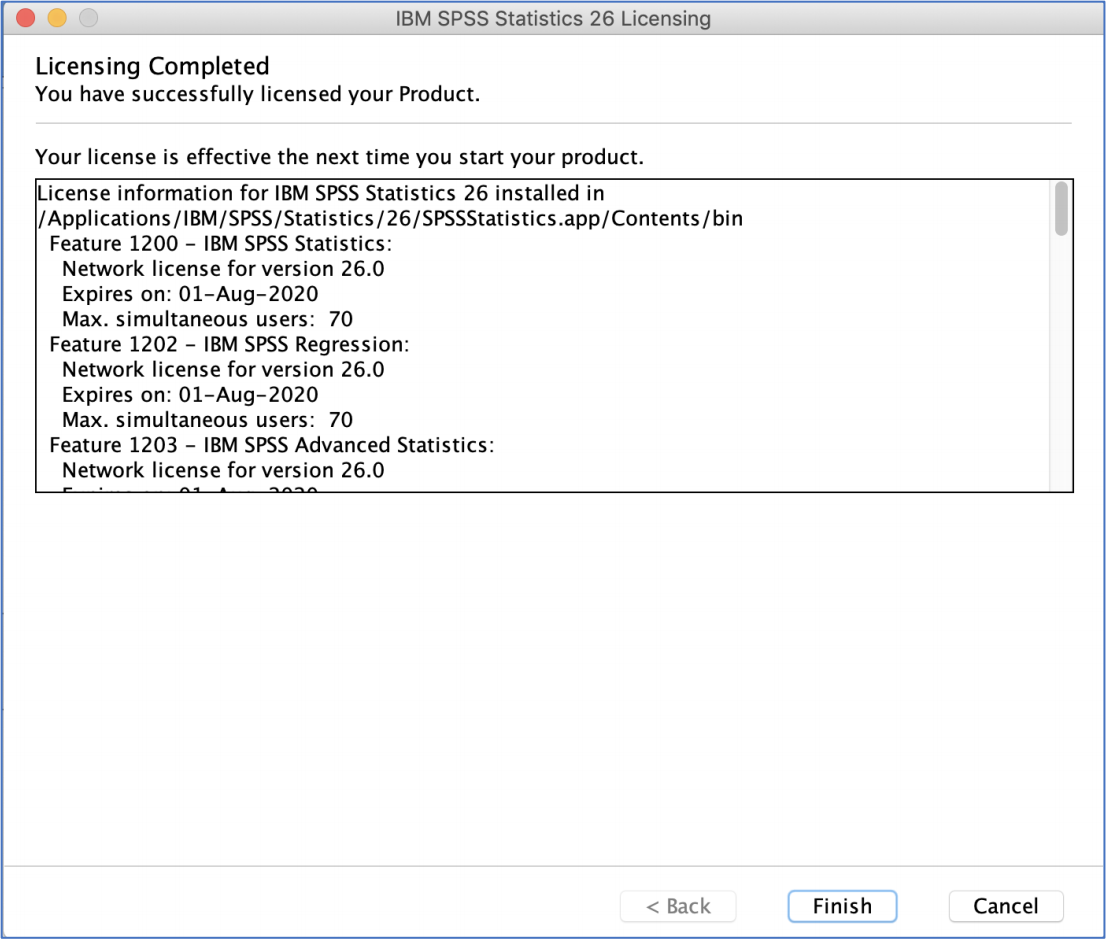Click the license info scrollbar thumb
The height and width of the screenshot is (942, 1110).
[1063, 209]
